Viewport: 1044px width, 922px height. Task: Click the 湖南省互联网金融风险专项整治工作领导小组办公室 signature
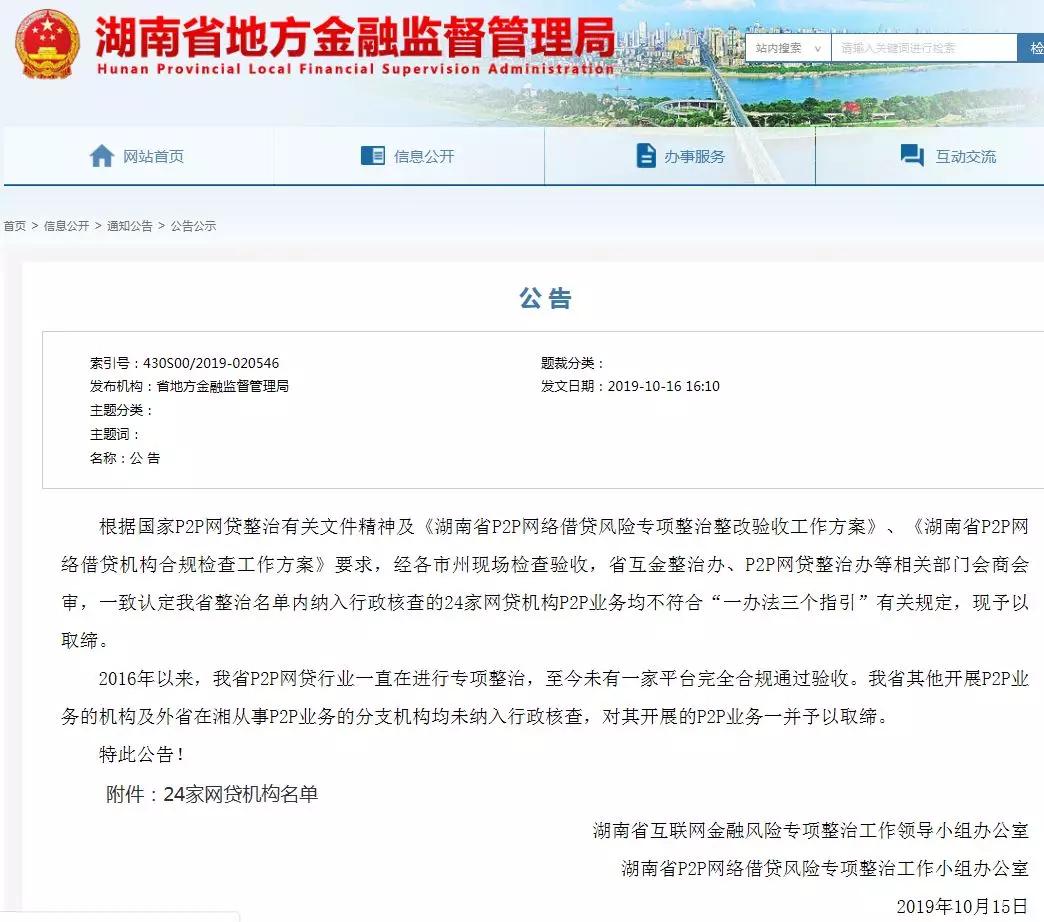(810, 830)
